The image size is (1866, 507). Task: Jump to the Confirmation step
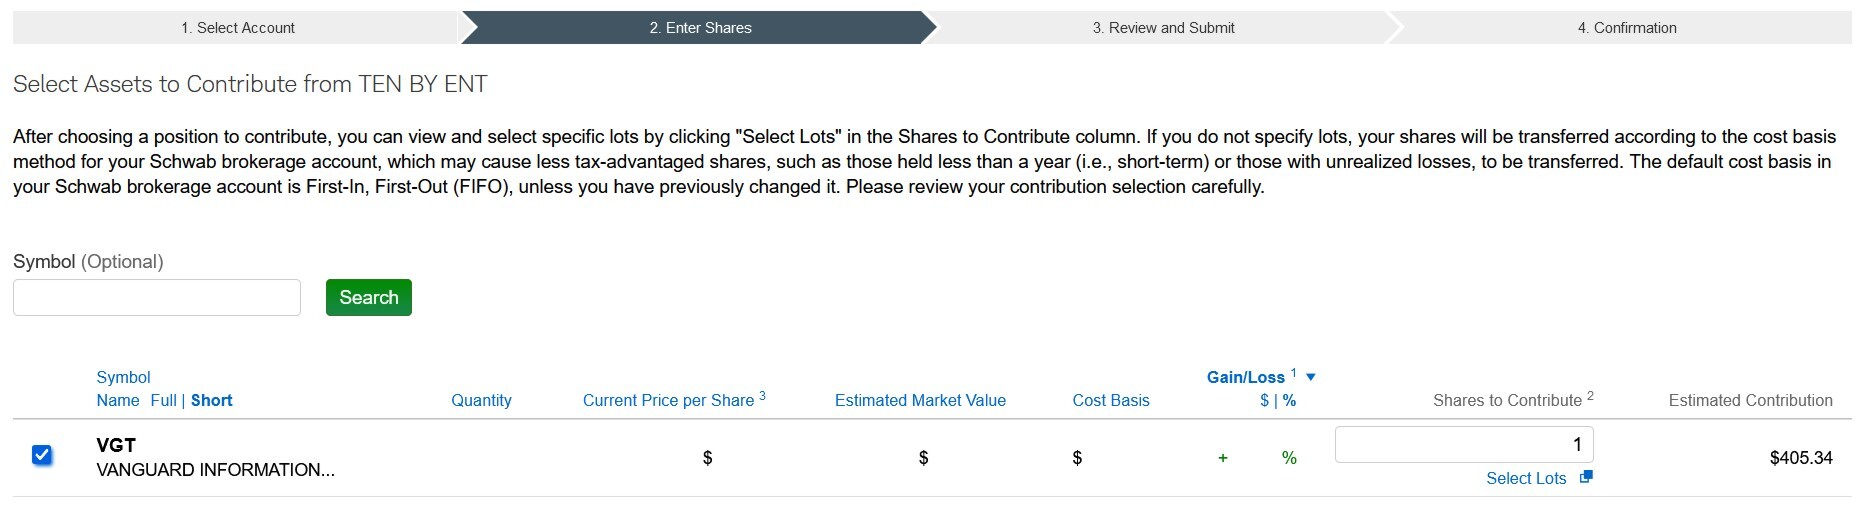1626,28
